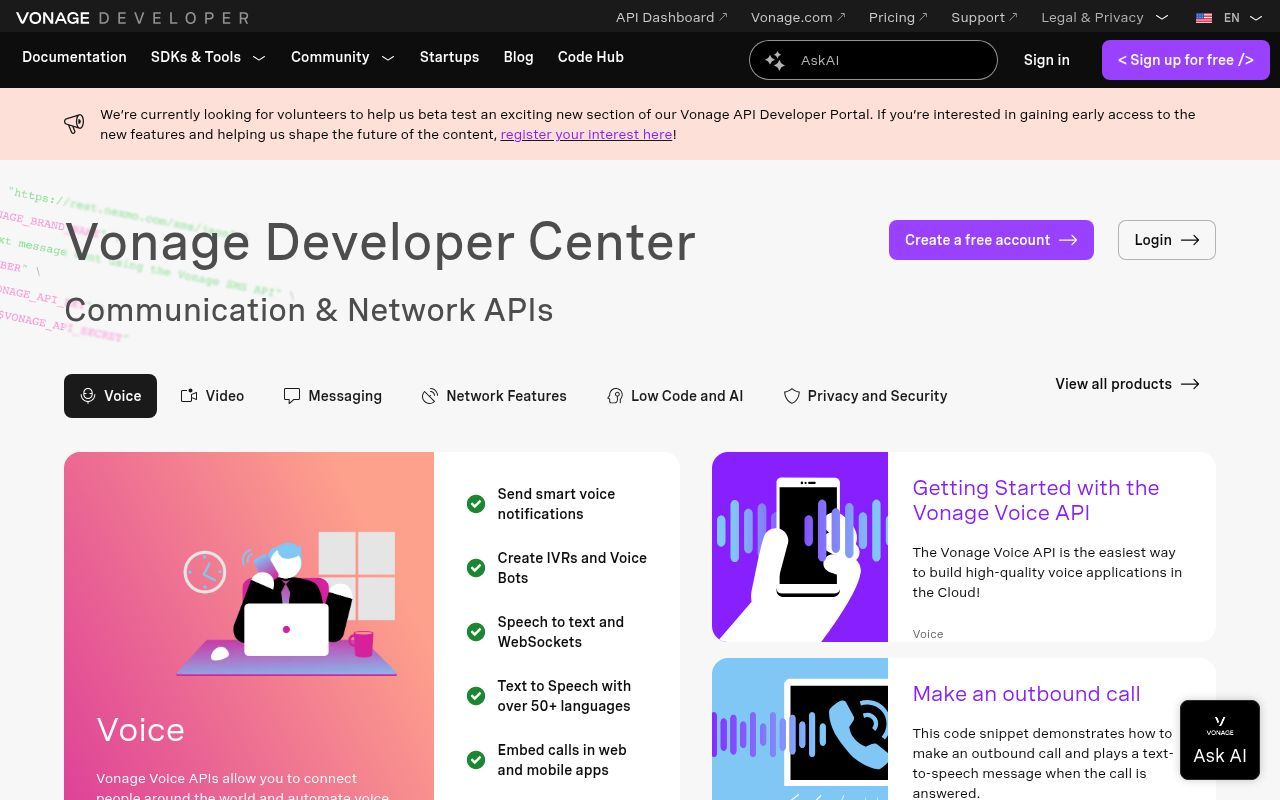The width and height of the screenshot is (1280, 800).
Task: Open the floating Ask AI widget
Action: point(1220,740)
